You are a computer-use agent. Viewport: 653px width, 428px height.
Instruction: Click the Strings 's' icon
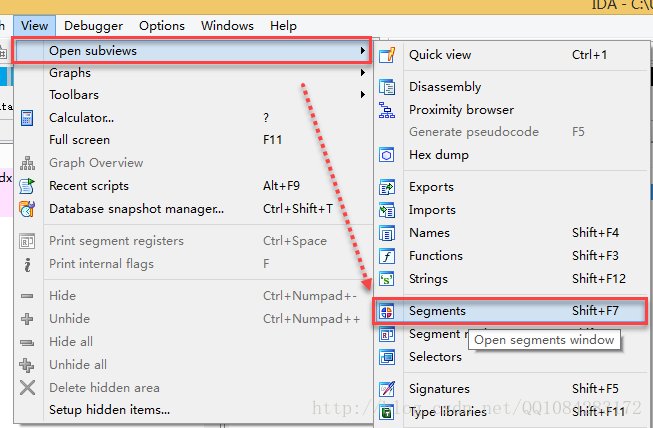point(387,279)
